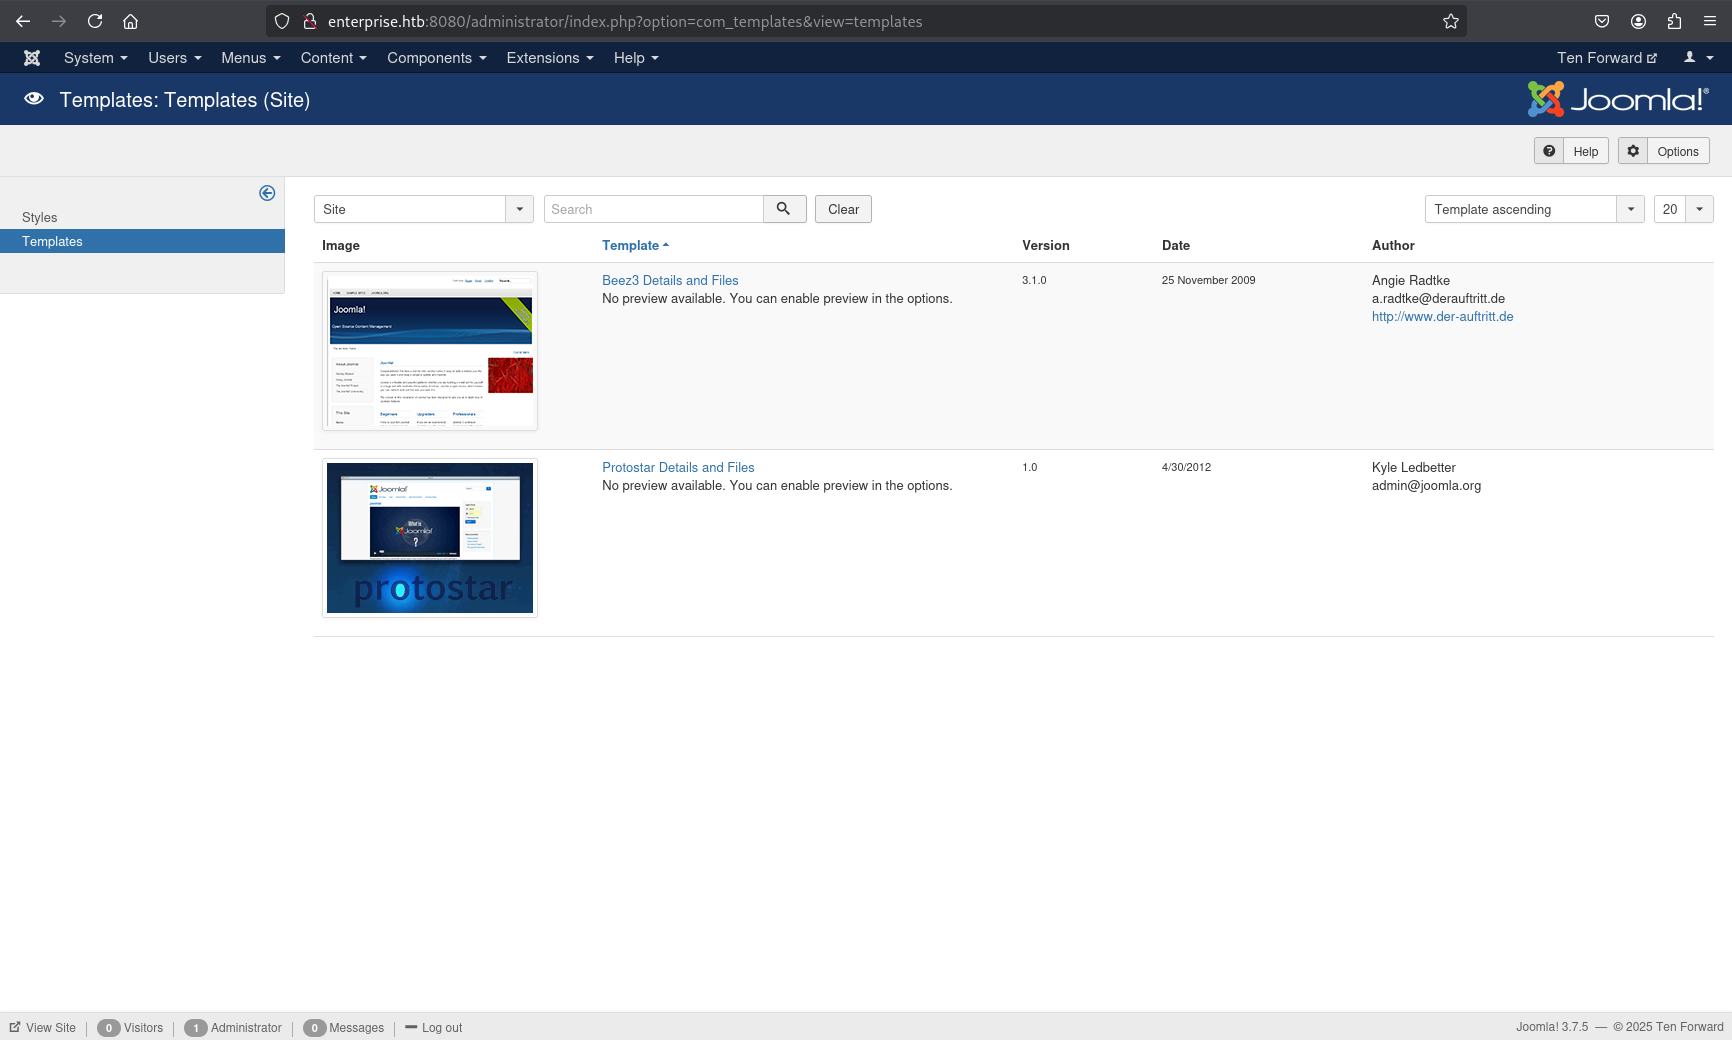Screen dimensions: 1732x1040
Task: Open the Help question mark button
Action: tap(1571, 151)
